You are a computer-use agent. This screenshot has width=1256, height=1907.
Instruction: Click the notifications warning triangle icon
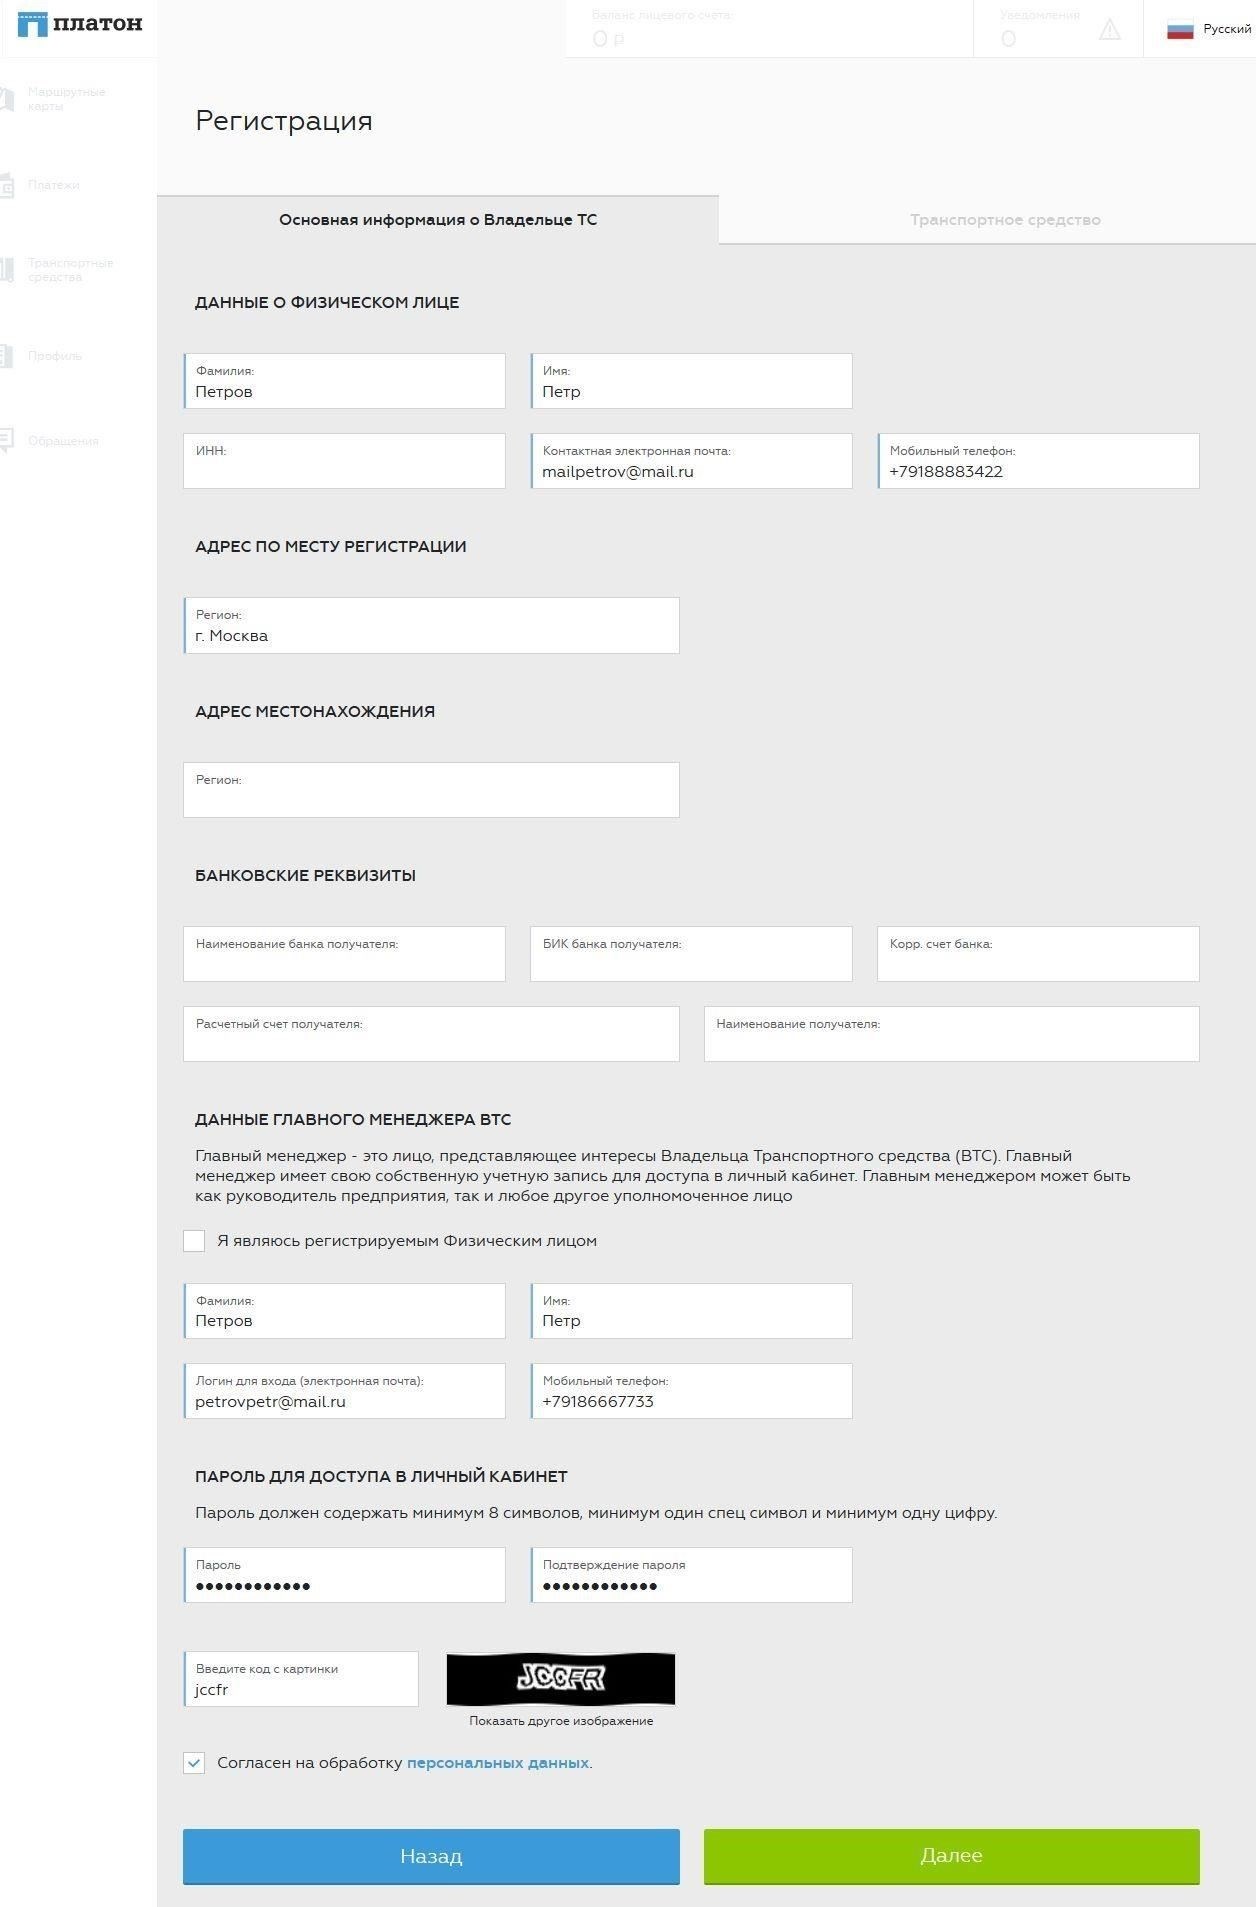1110,30
